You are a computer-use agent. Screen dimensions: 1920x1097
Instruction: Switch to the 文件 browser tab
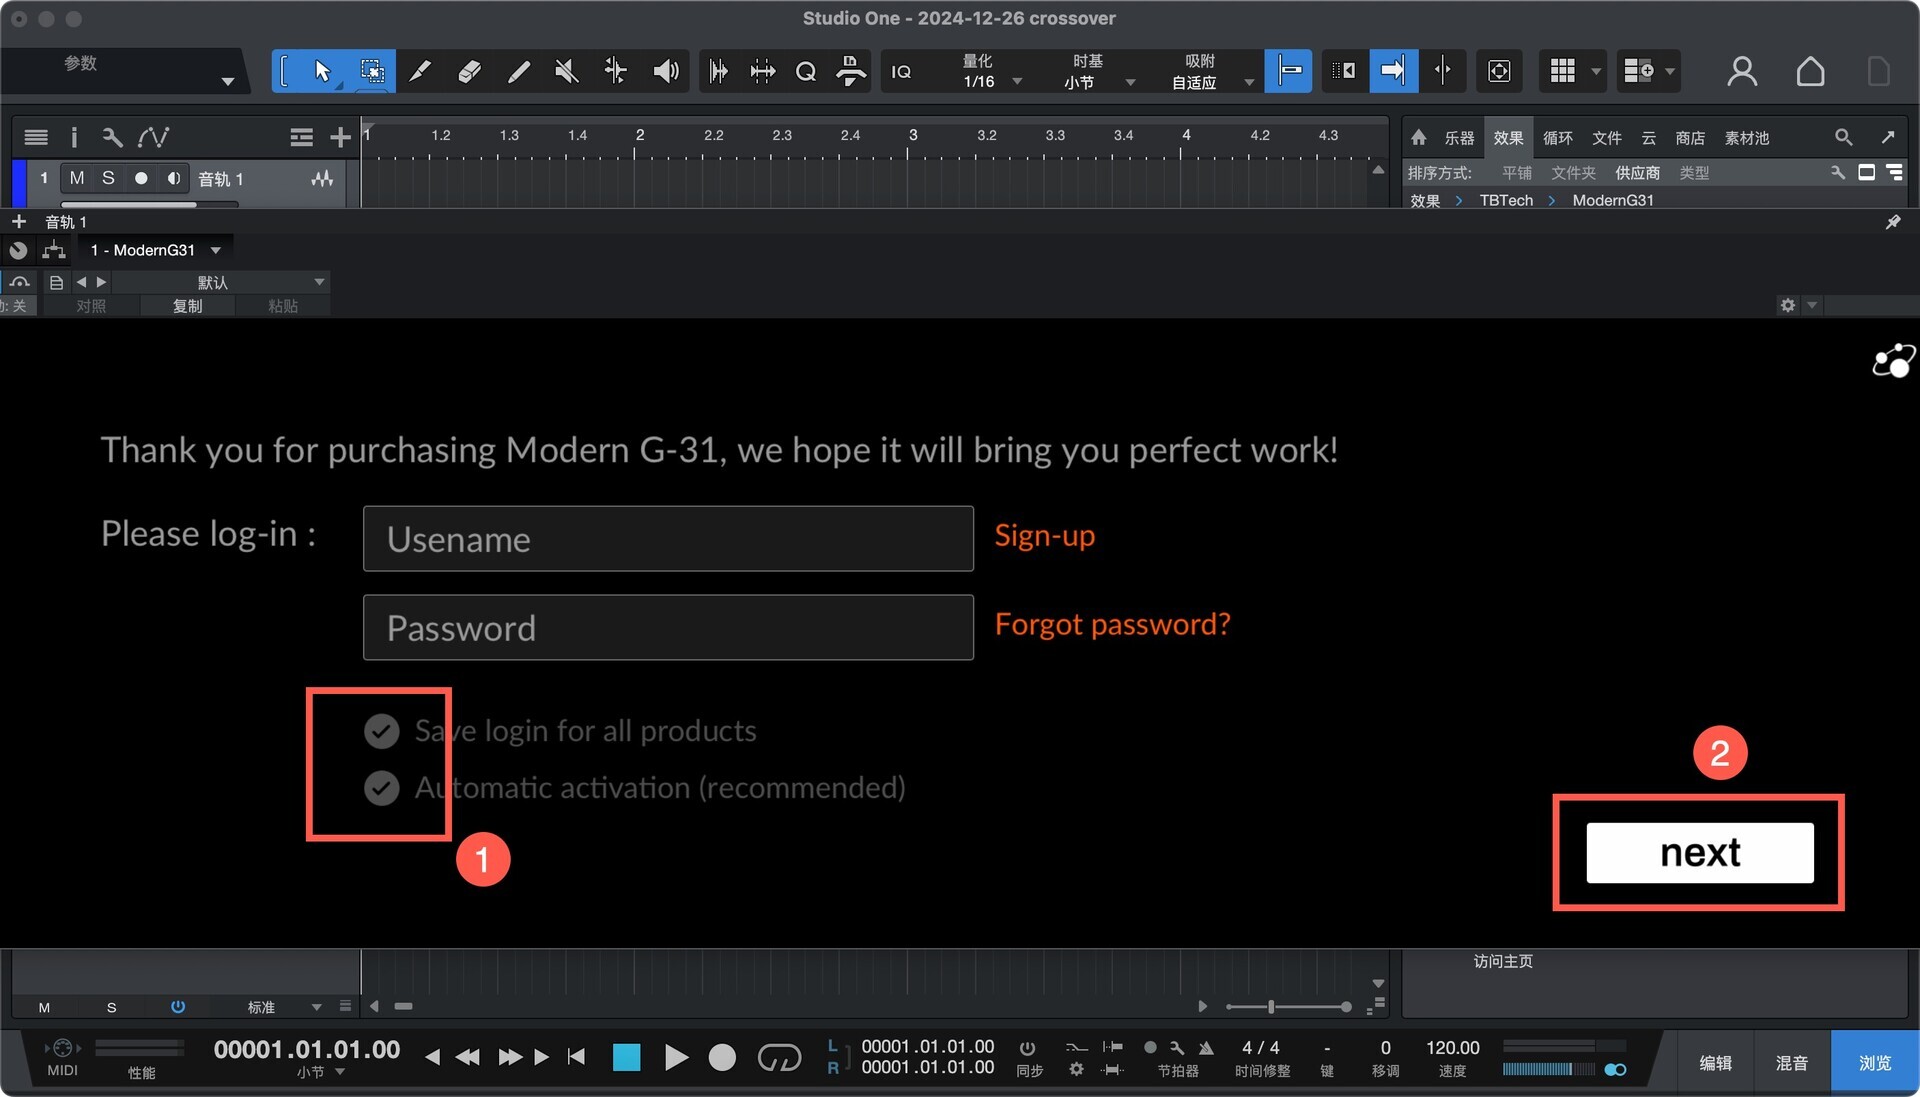[x=1606, y=138]
